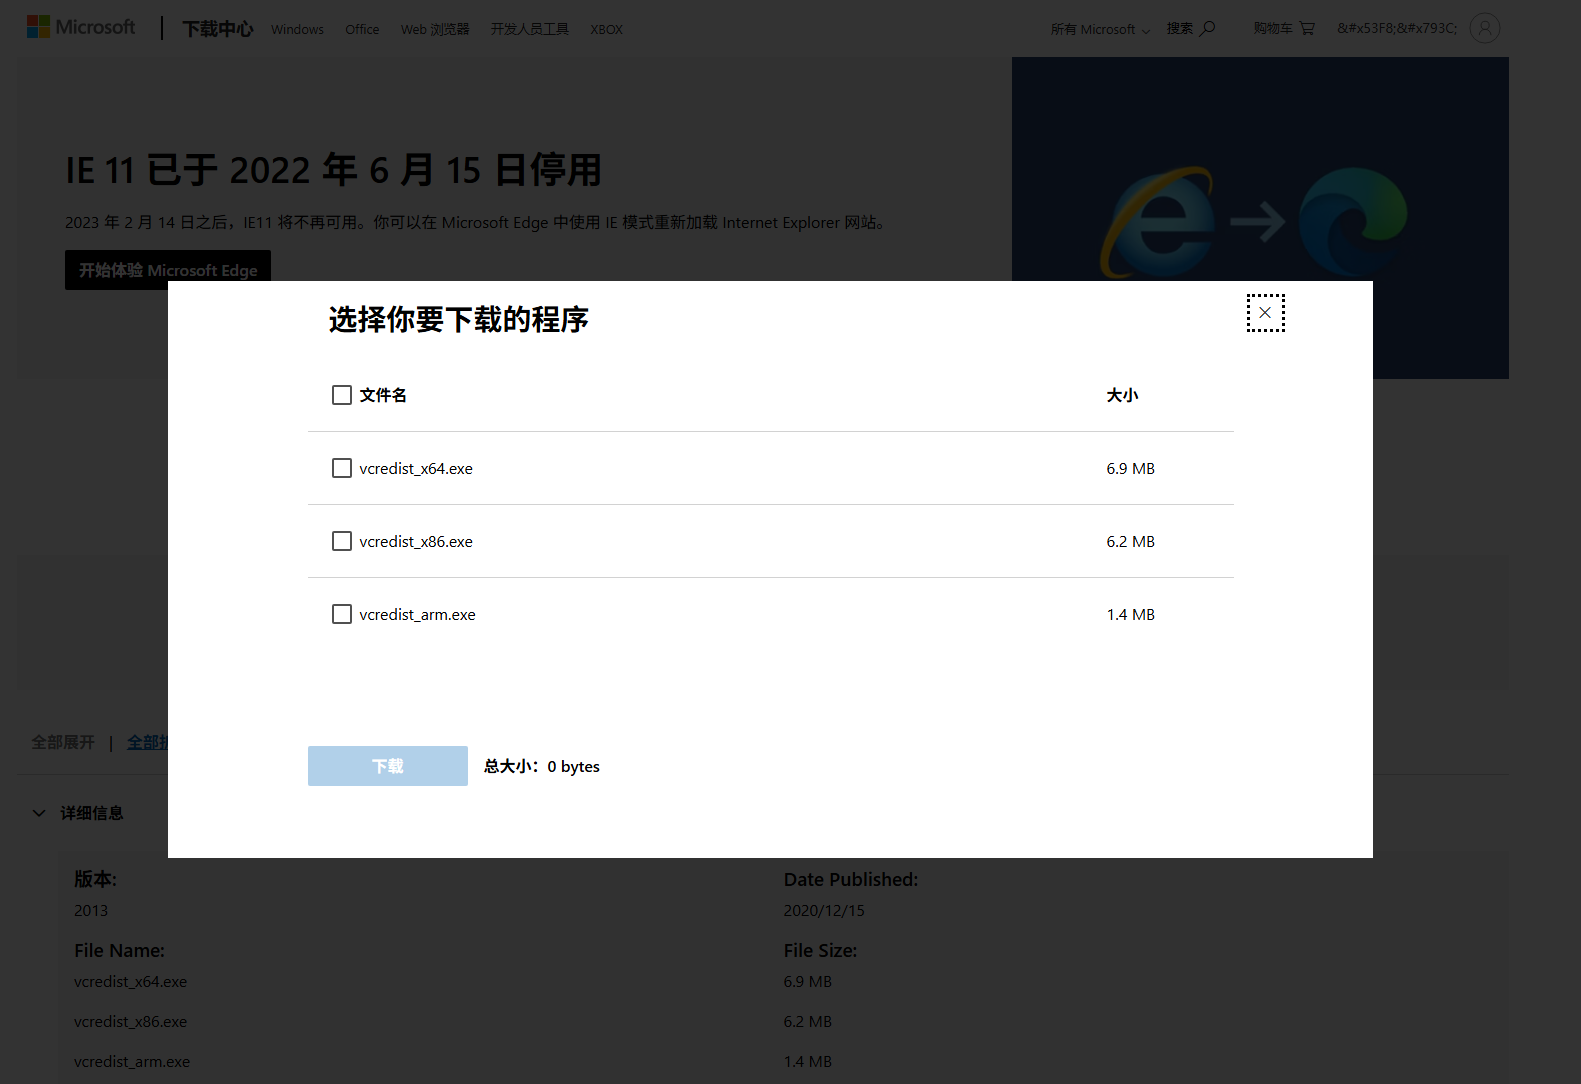Check the vcredist_arm.exe checkbox
Image resolution: width=1581 pixels, height=1084 pixels.
pos(342,614)
